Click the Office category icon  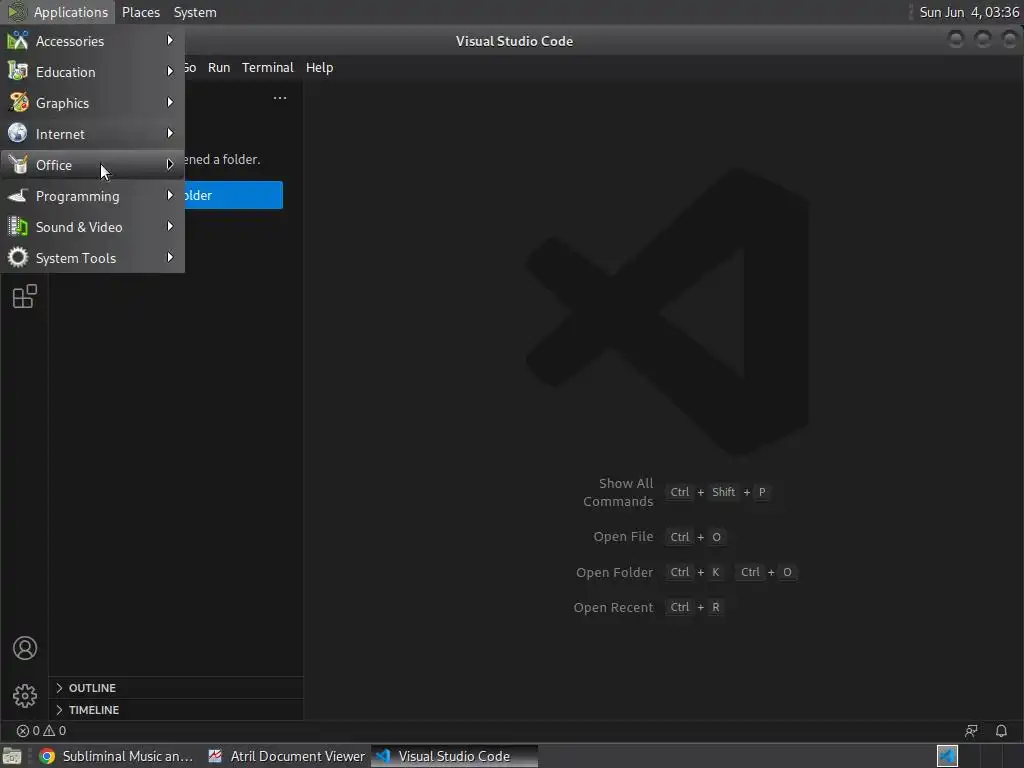click(x=18, y=165)
